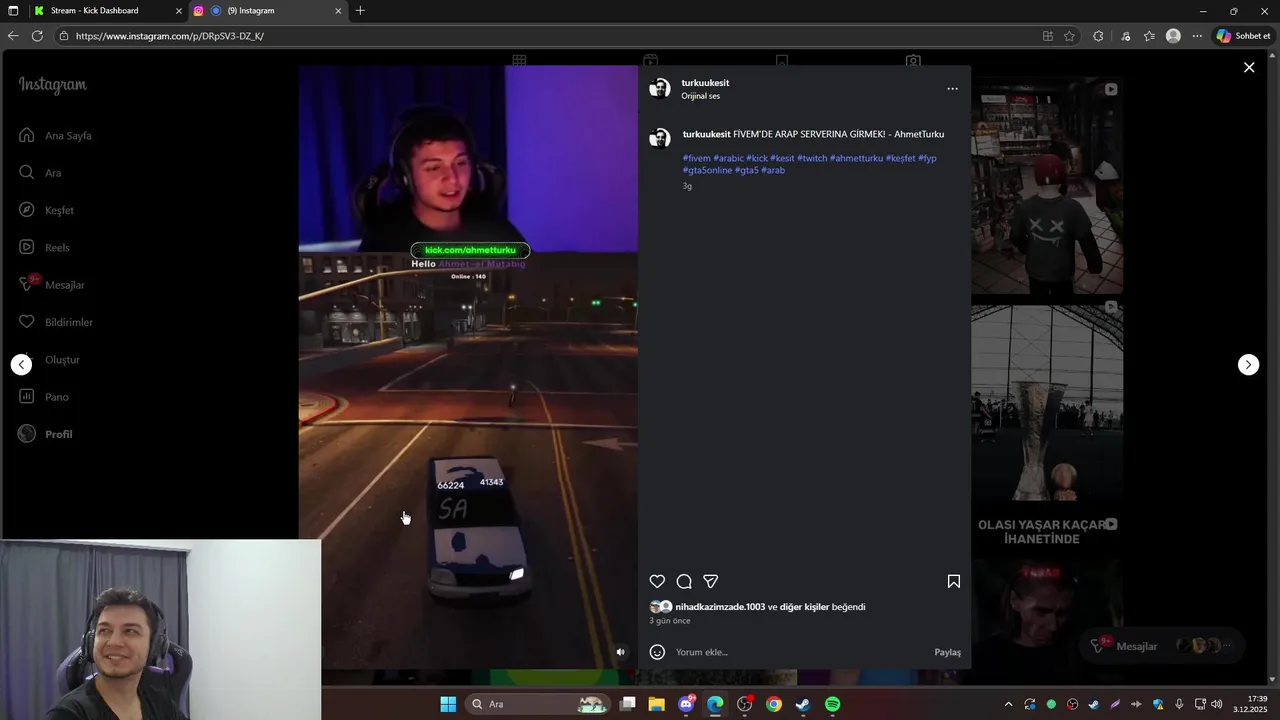Reload the page

click(x=37, y=36)
